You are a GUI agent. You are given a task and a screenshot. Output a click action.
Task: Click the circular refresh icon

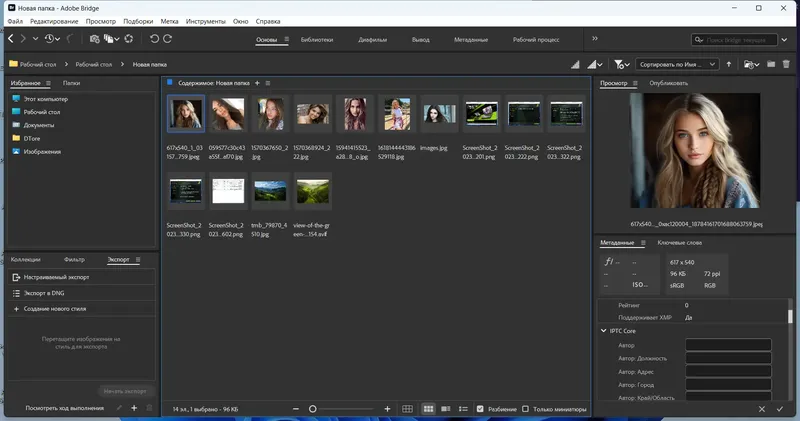tap(129, 39)
